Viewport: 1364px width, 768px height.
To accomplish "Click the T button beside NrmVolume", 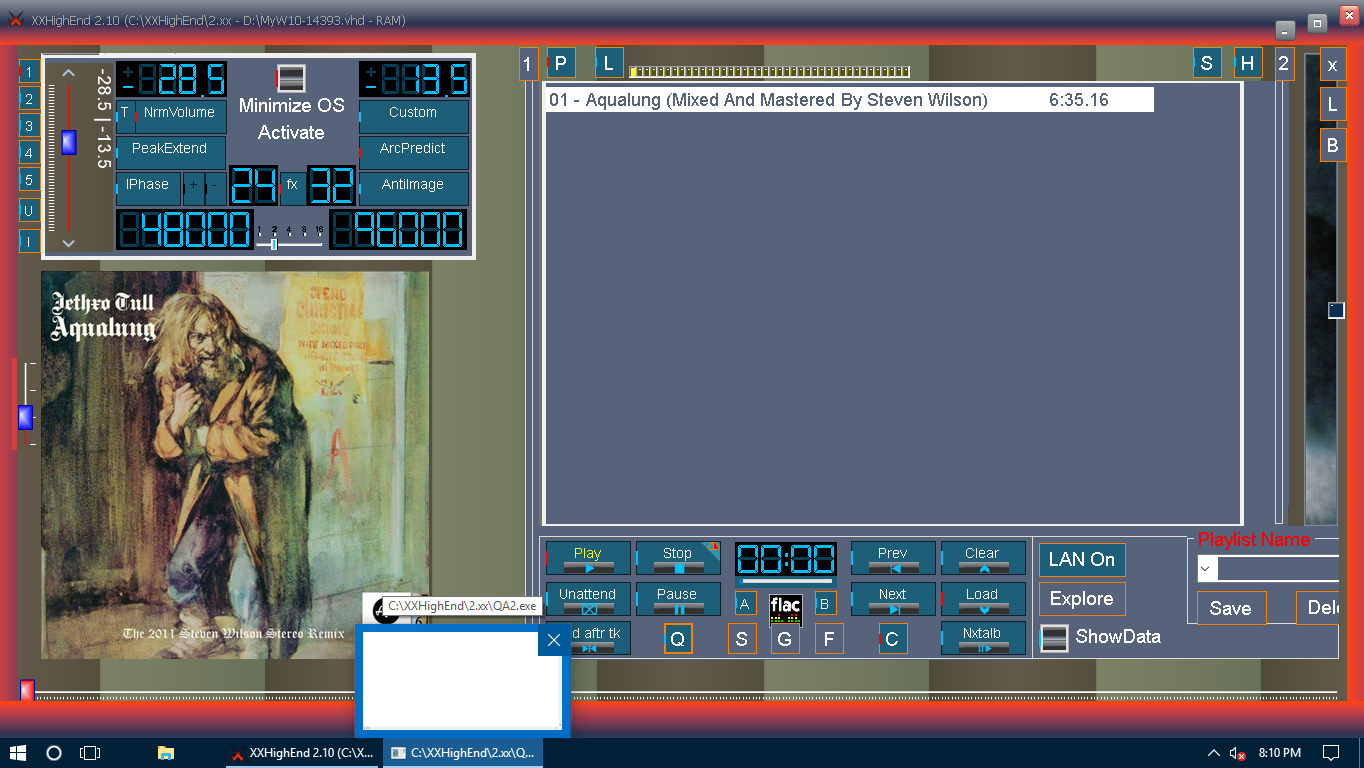I will pos(125,116).
